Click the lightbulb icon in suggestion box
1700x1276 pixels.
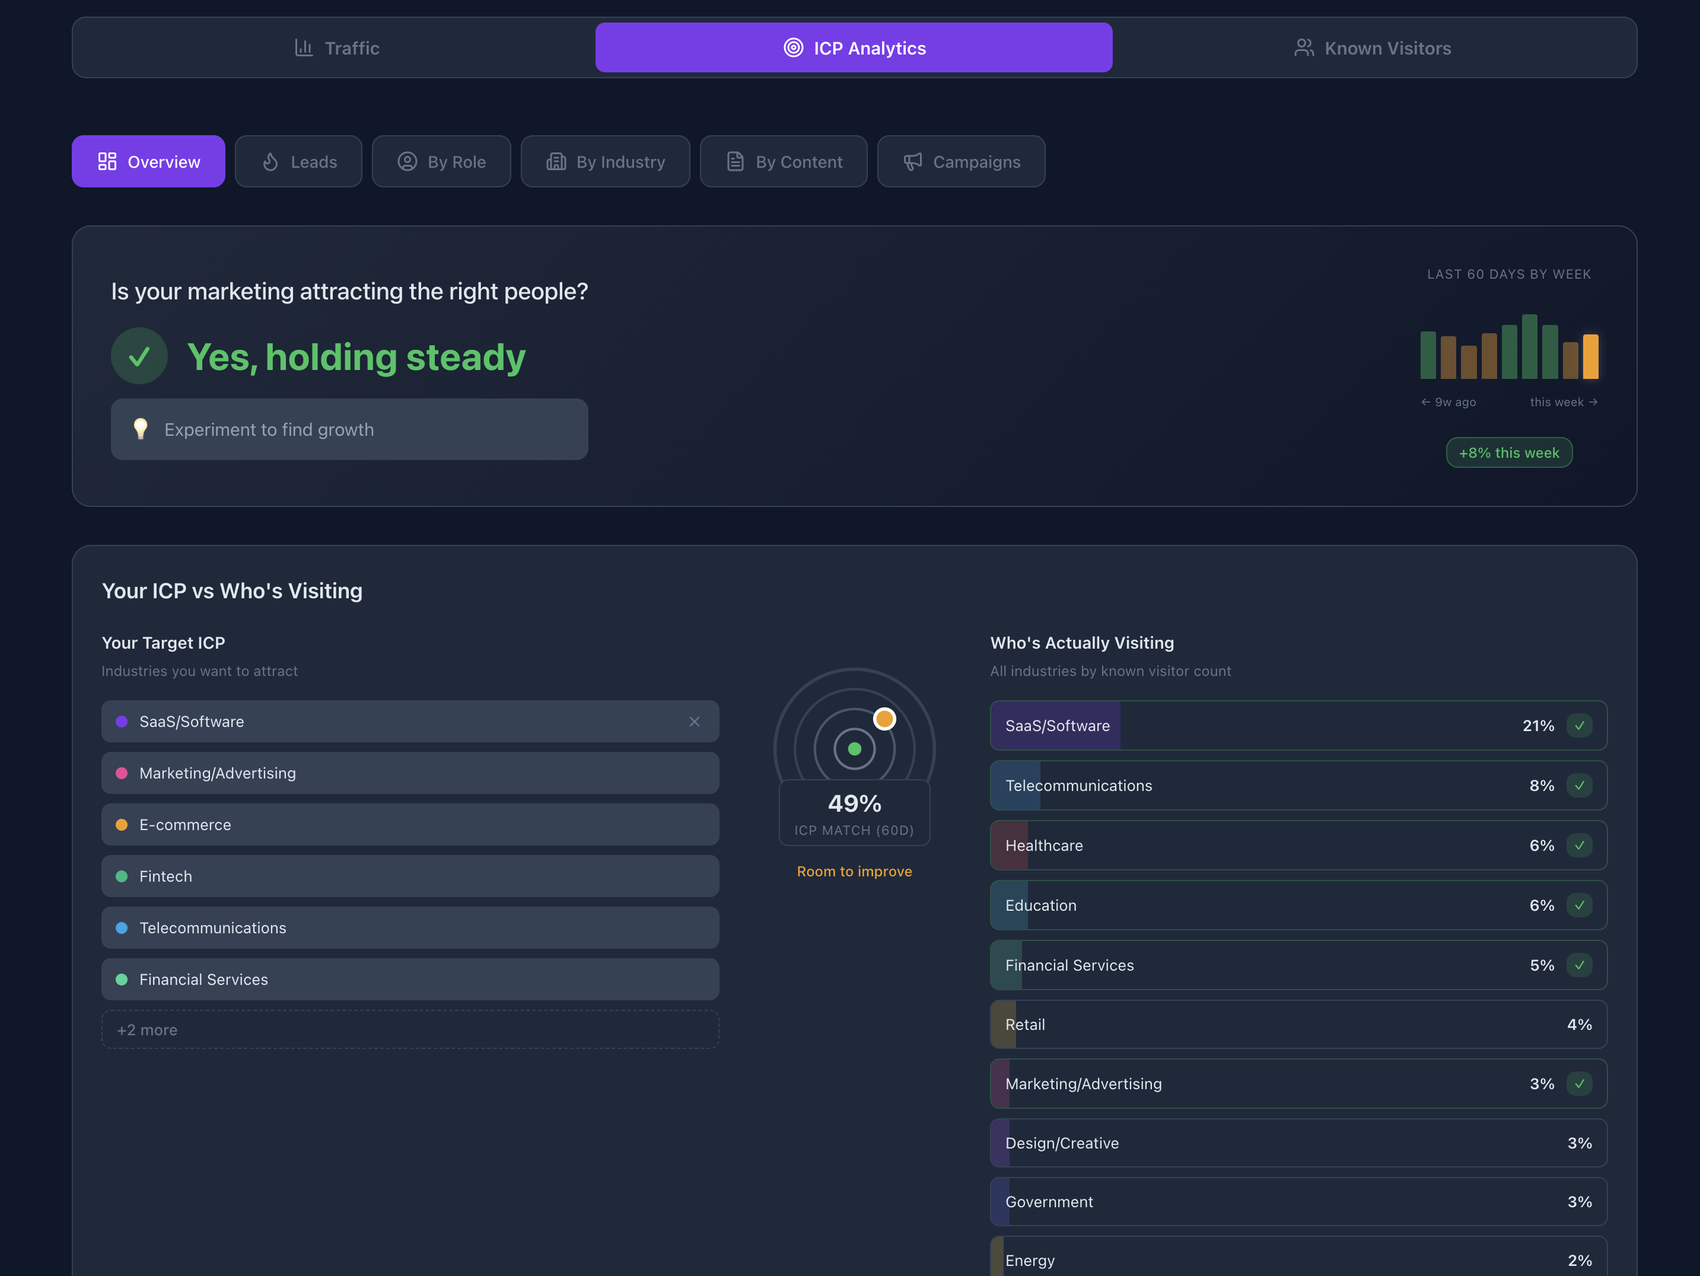141,429
